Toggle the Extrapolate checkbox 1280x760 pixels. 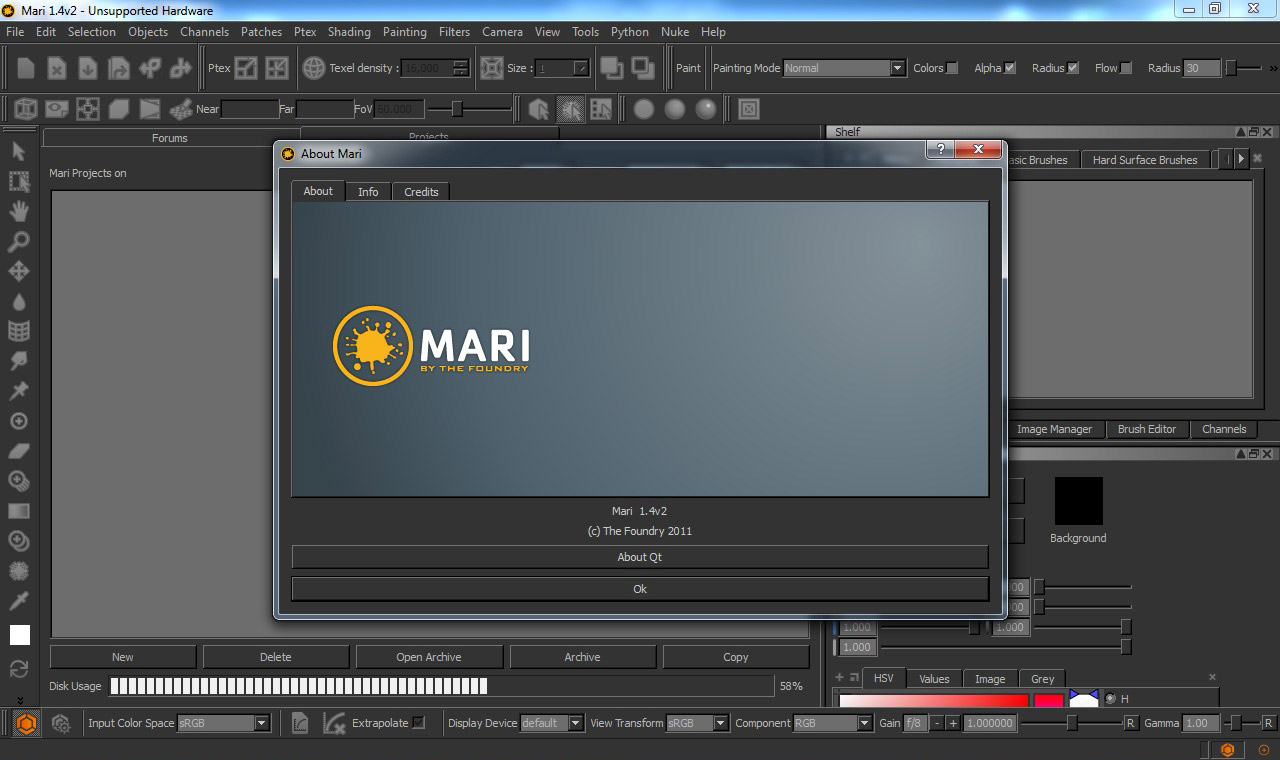419,722
